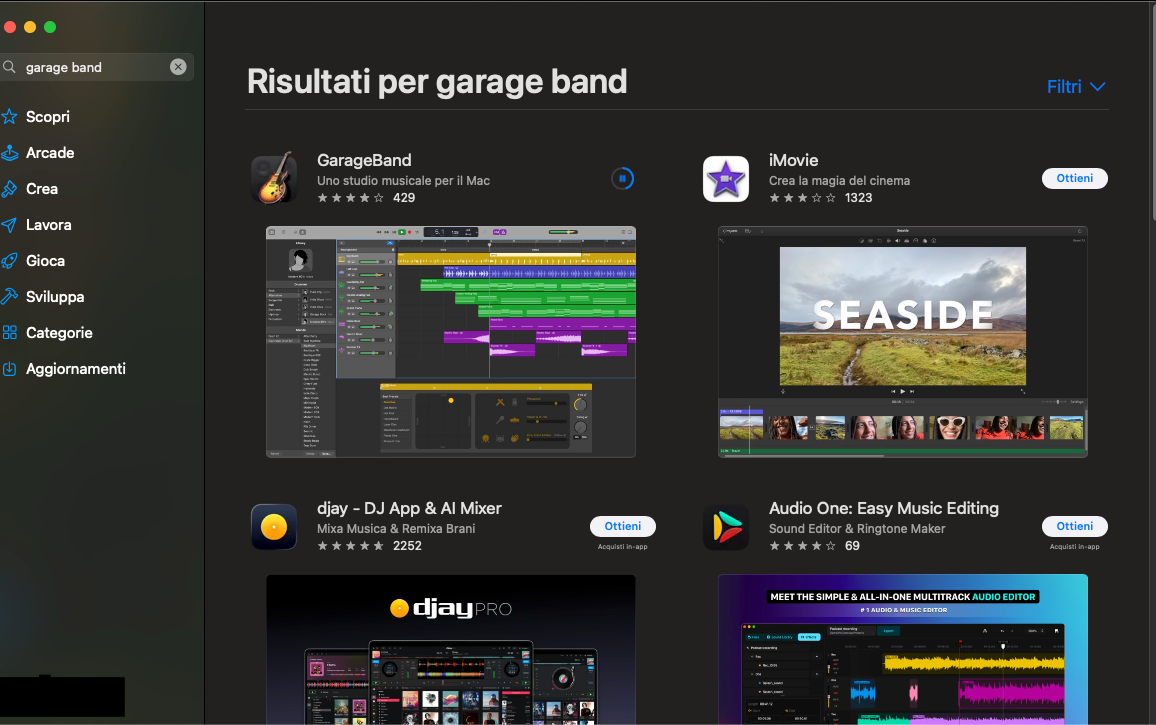Open the Crea section
The image size is (1156, 725).
[42, 189]
